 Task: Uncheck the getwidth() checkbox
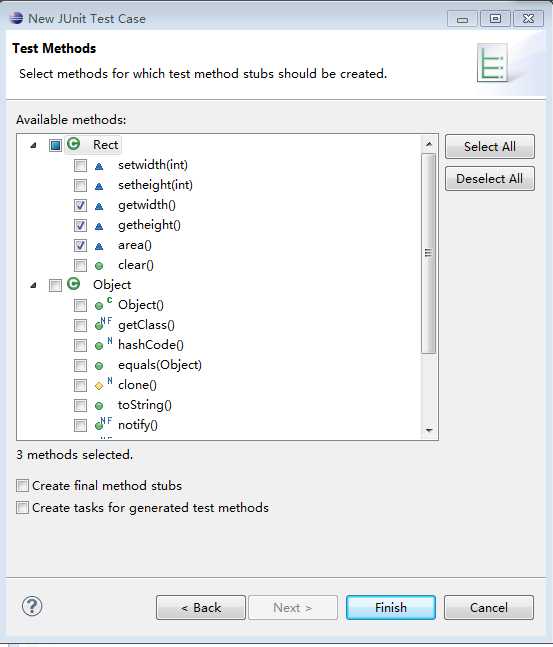point(80,205)
